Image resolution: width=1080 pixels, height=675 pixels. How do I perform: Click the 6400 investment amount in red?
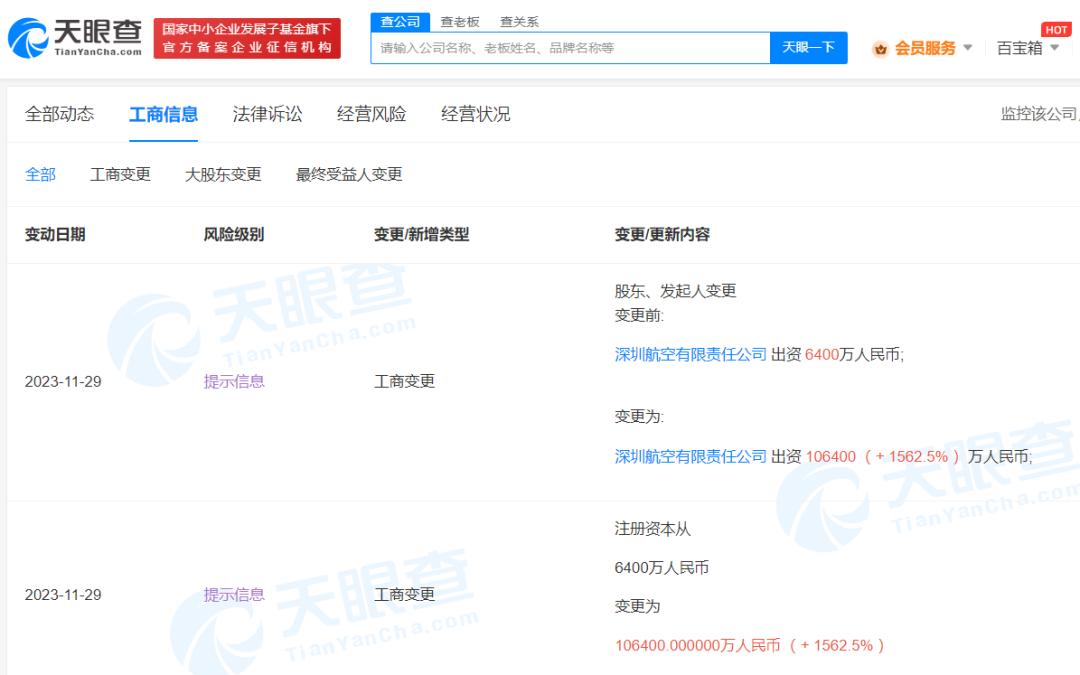tap(822, 355)
